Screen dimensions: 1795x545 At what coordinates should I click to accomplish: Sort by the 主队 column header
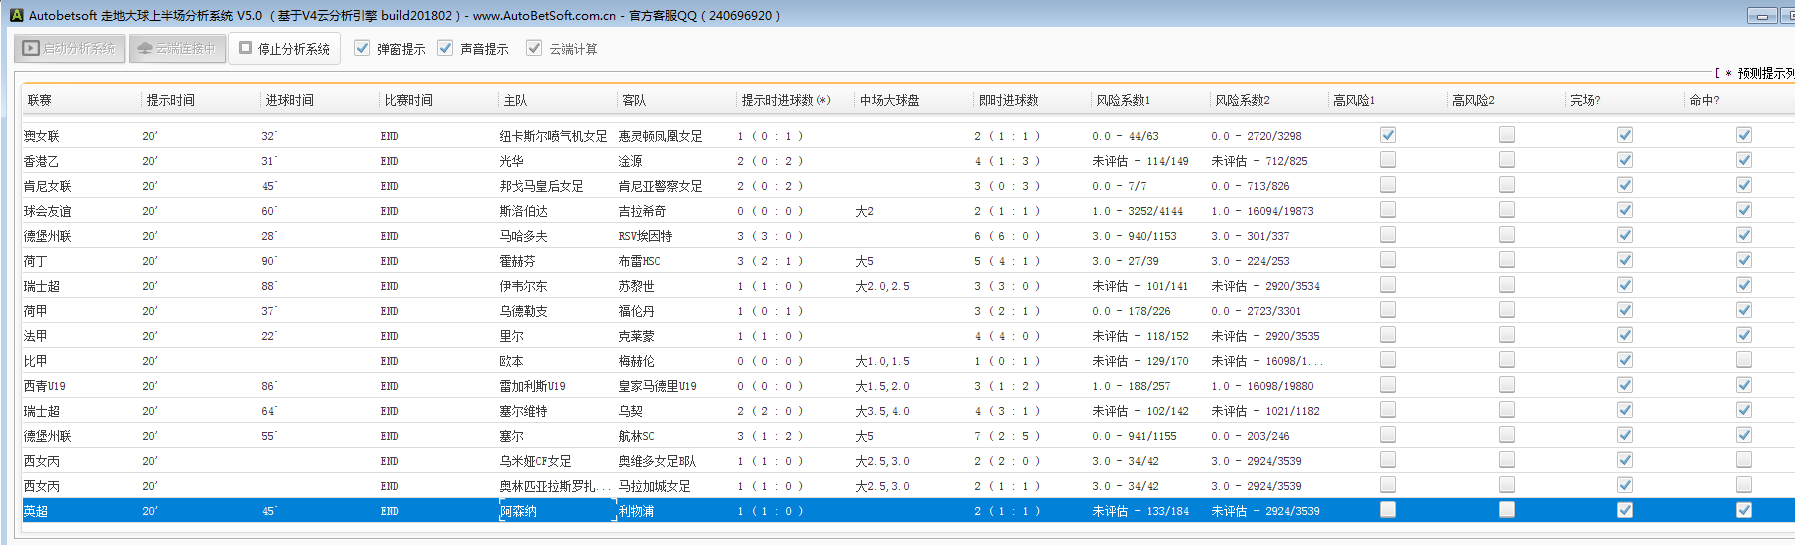click(515, 100)
